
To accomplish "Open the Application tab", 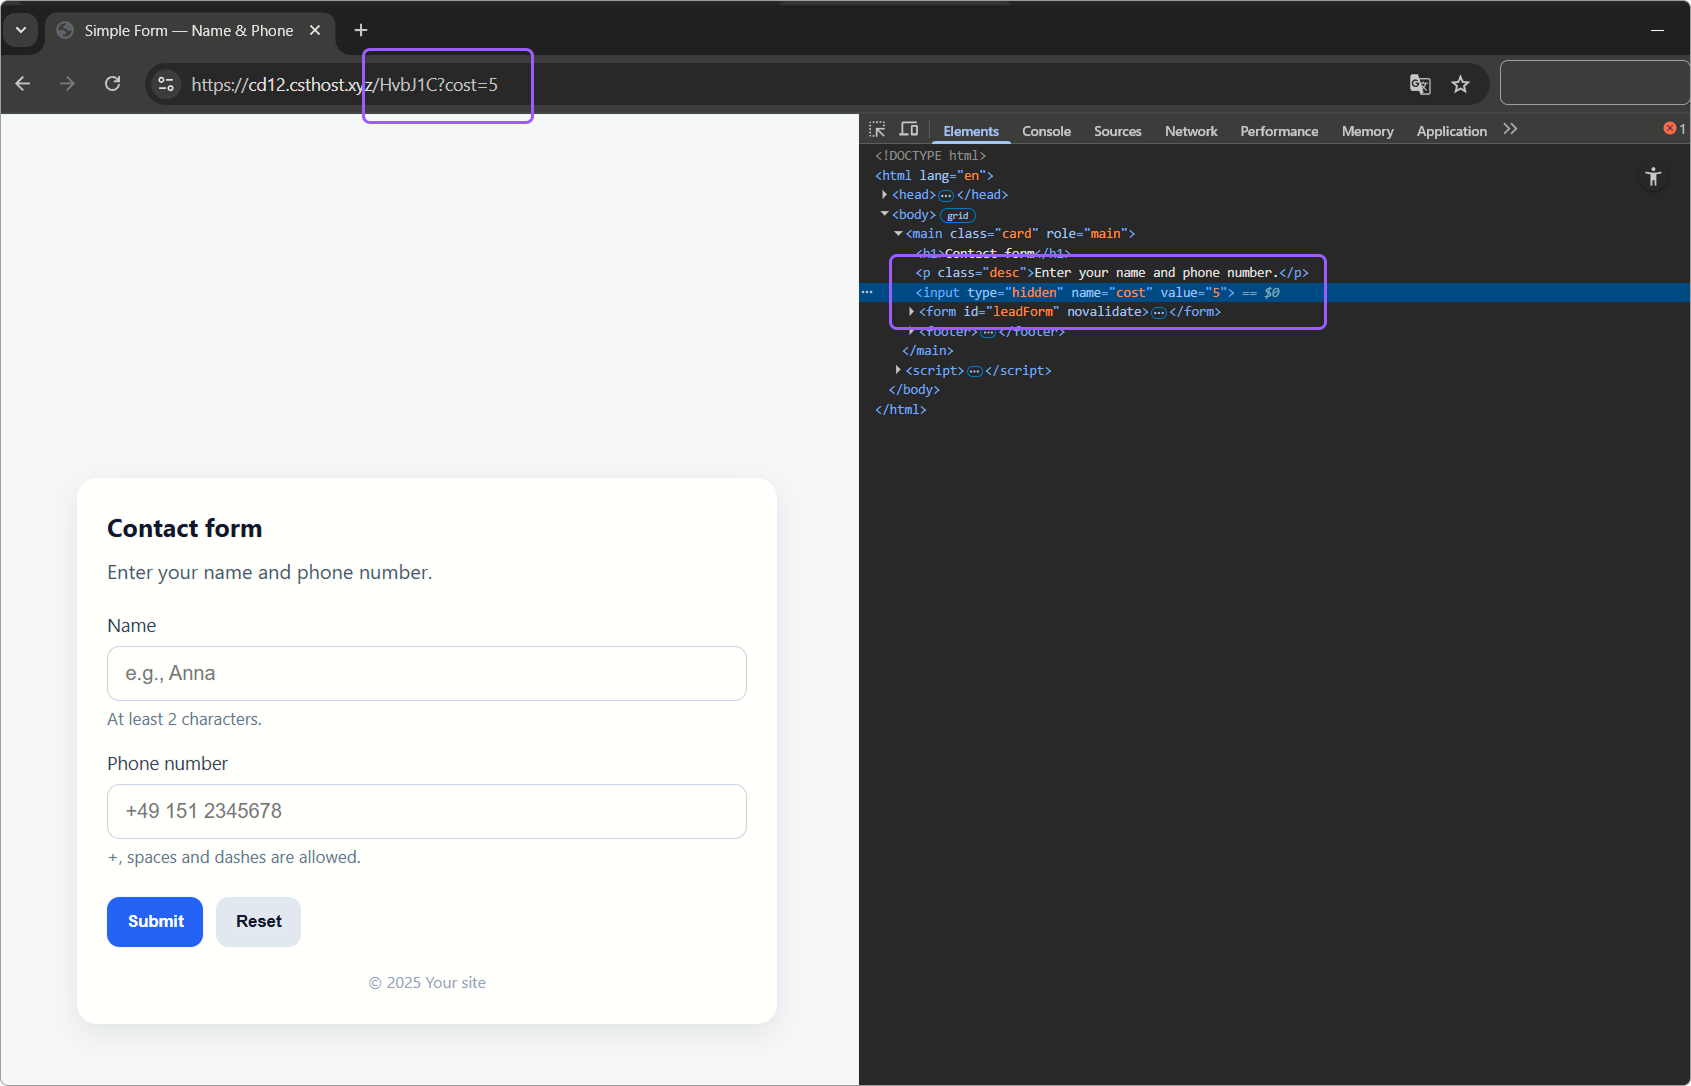I will [x=1451, y=131].
